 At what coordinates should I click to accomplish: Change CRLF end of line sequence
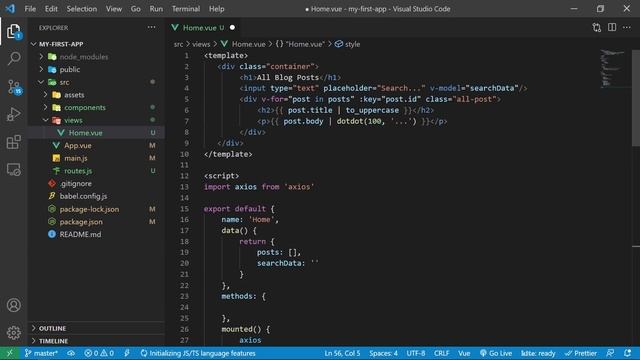tap(441, 353)
